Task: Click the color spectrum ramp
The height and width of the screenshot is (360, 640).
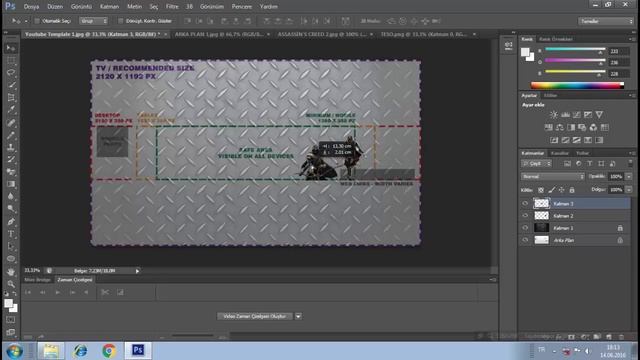Action: (x=577, y=85)
